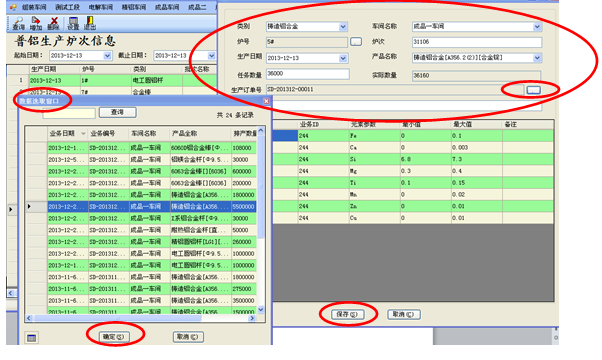This screenshot has width=602, height=360.
Task: Click the 确定(S) button in the dialog
Action: coord(114,337)
